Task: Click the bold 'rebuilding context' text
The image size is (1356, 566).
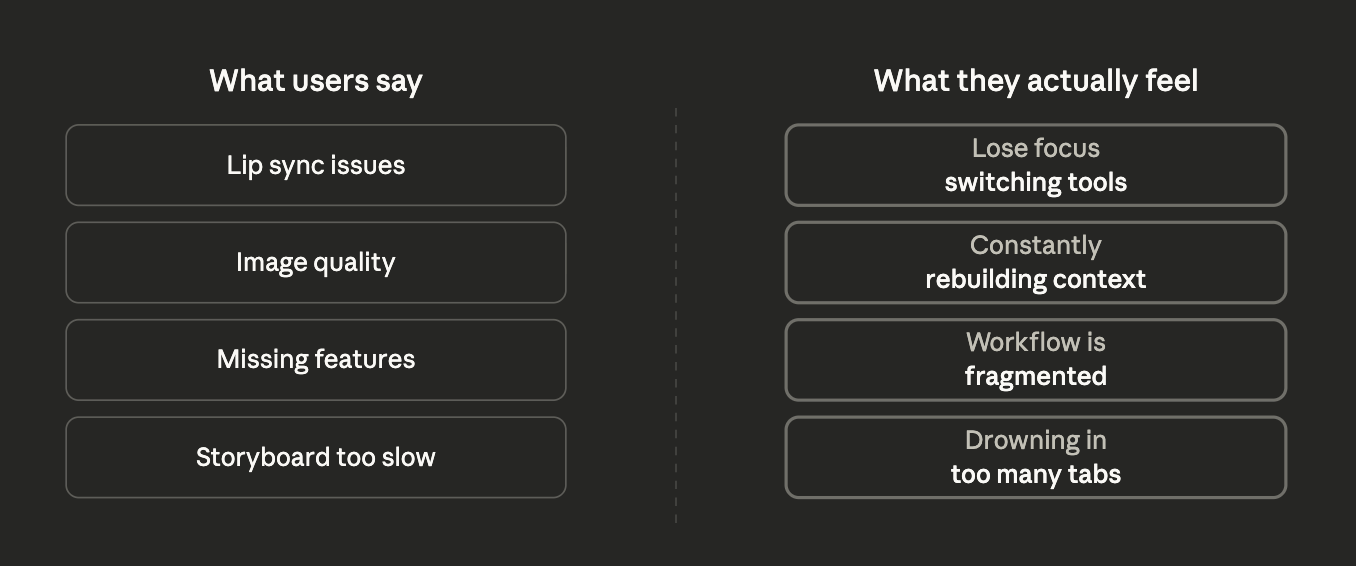Action: (1035, 279)
